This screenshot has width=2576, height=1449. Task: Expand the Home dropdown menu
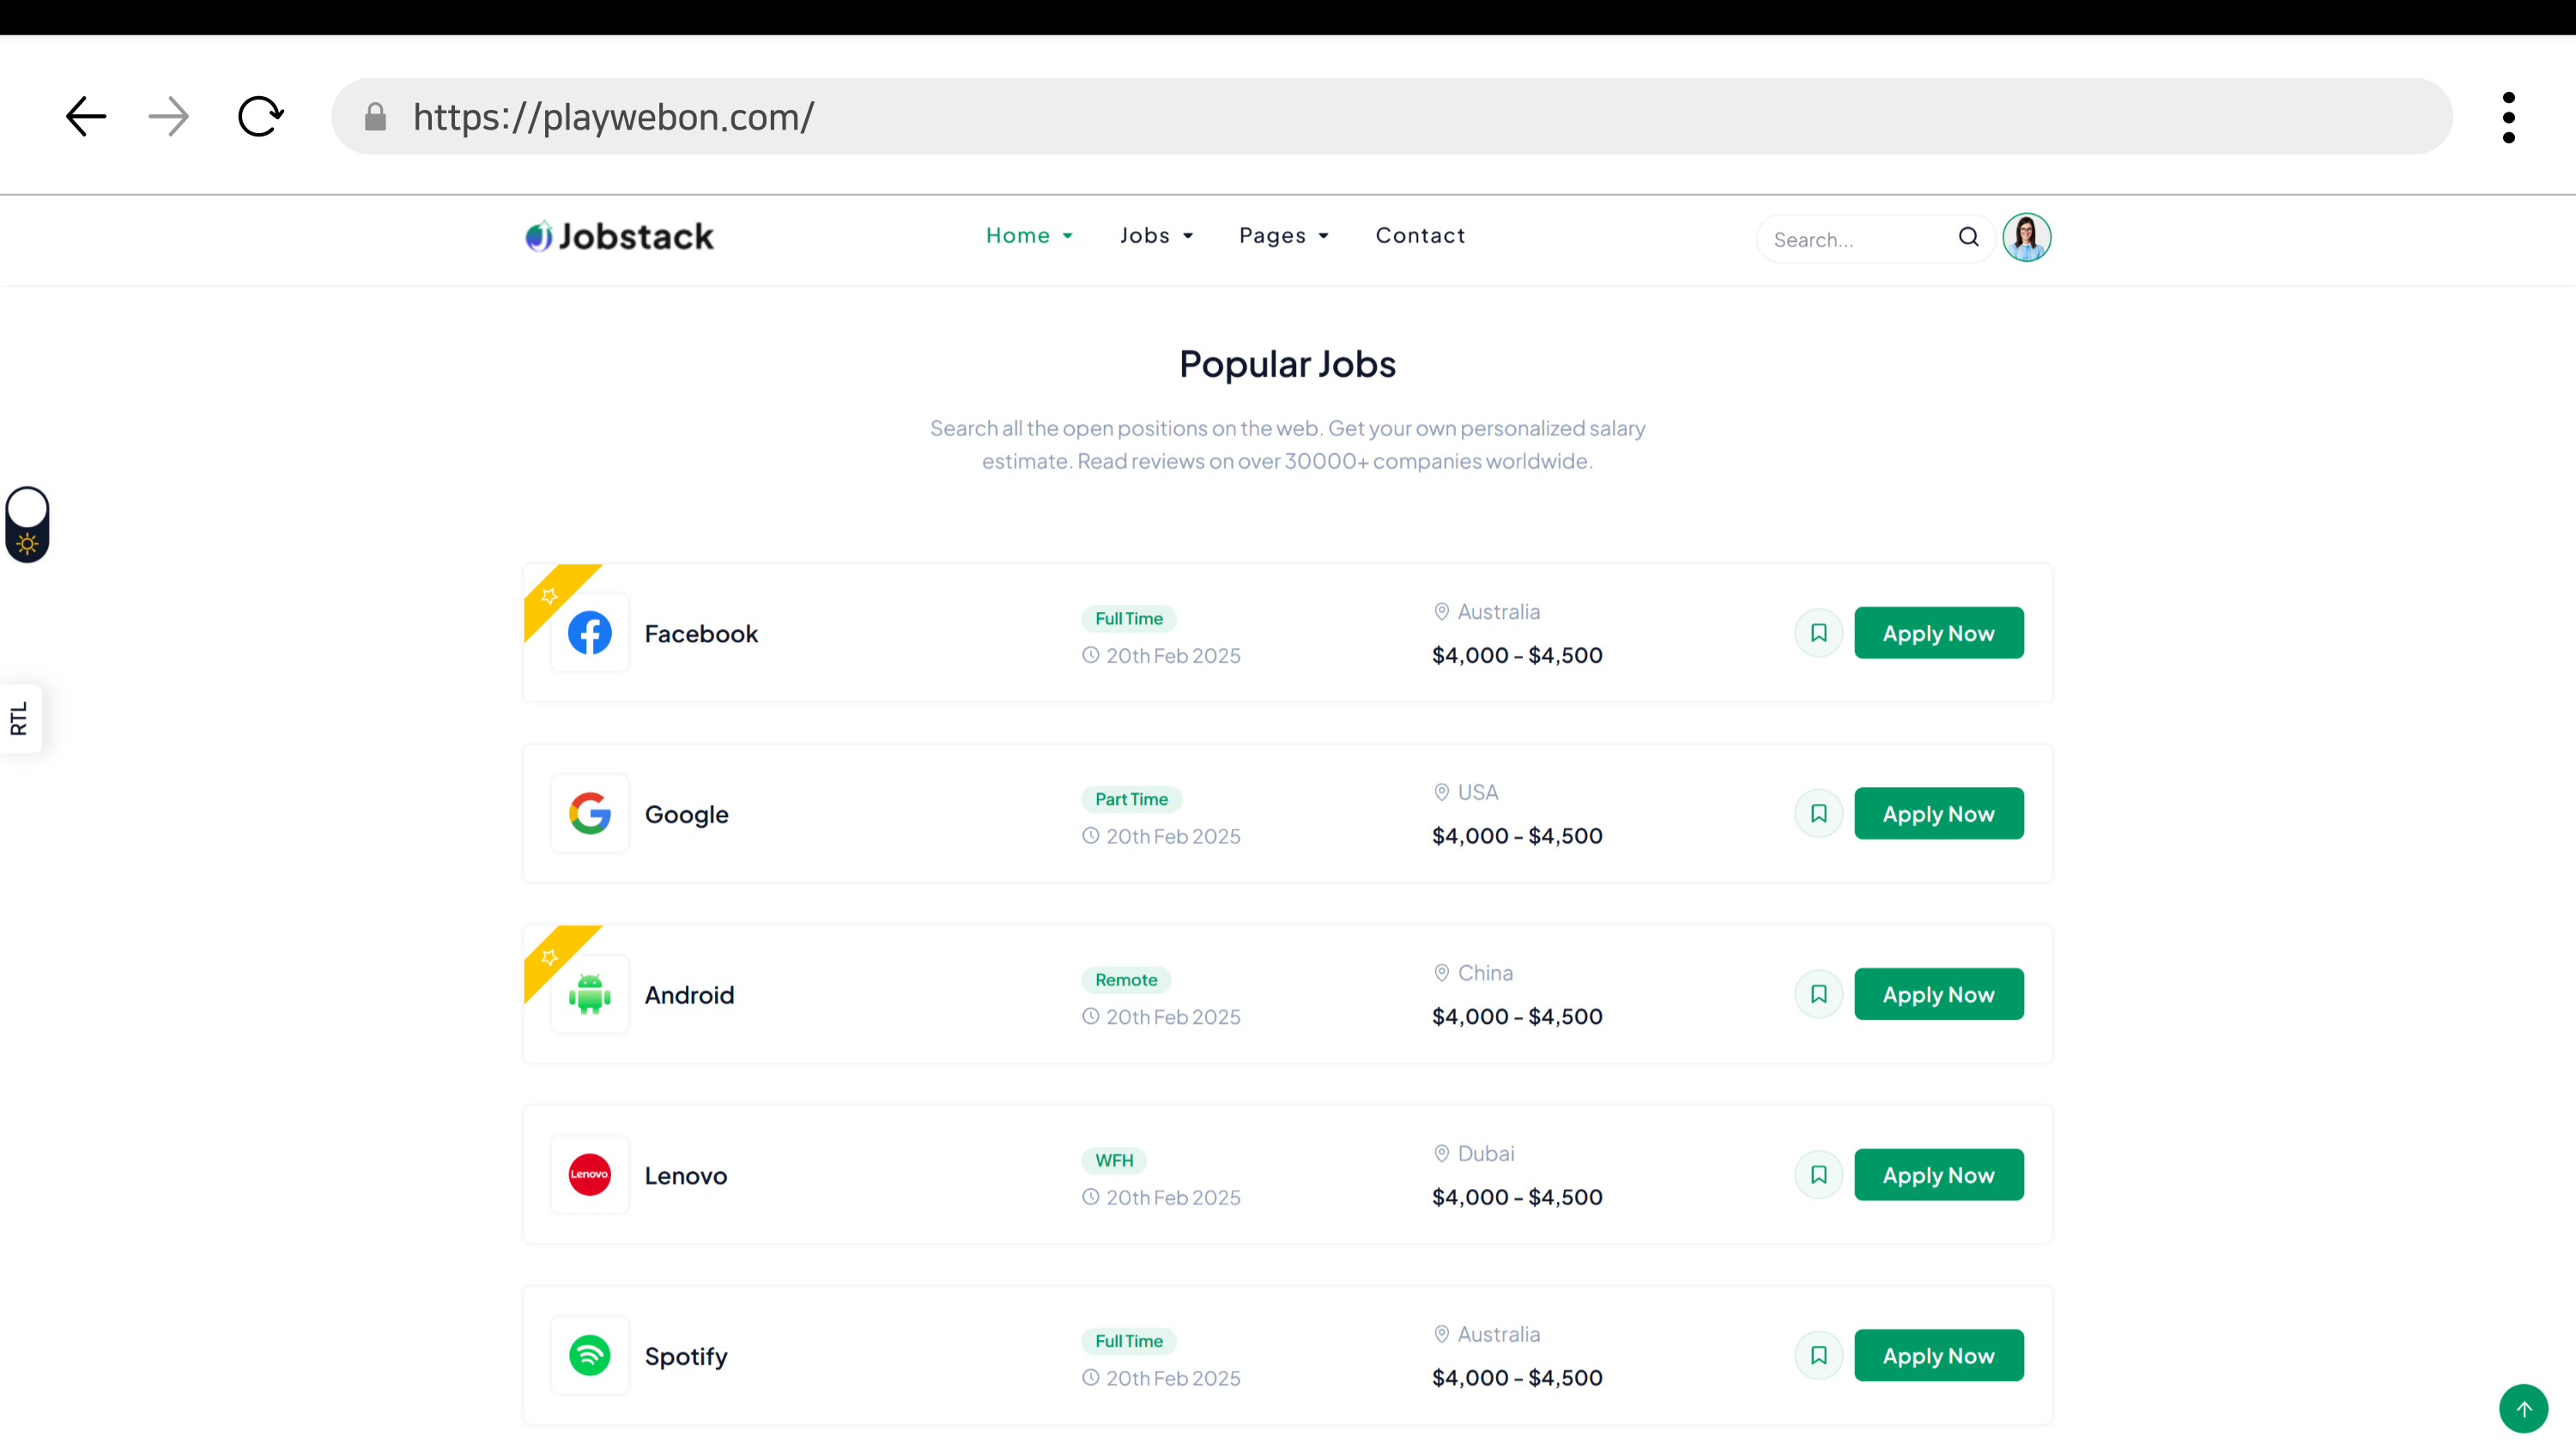coord(1029,236)
